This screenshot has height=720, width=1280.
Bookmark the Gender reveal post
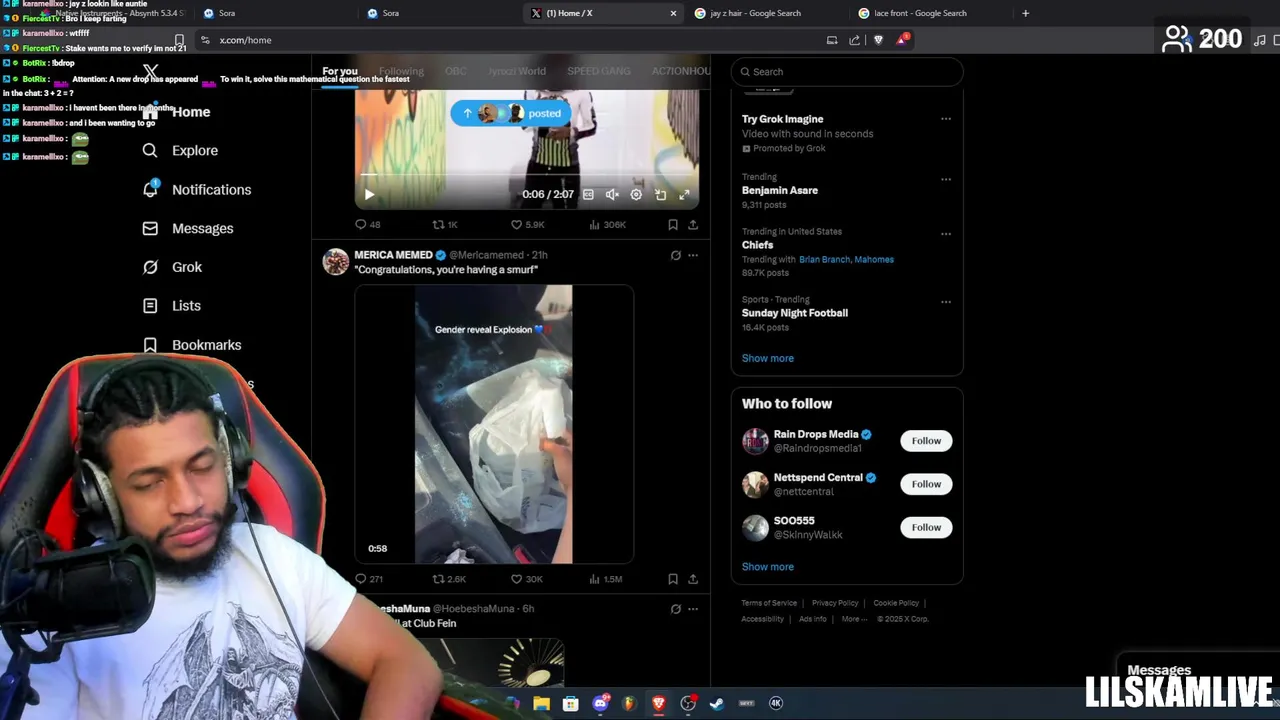(x=673, y=578)
